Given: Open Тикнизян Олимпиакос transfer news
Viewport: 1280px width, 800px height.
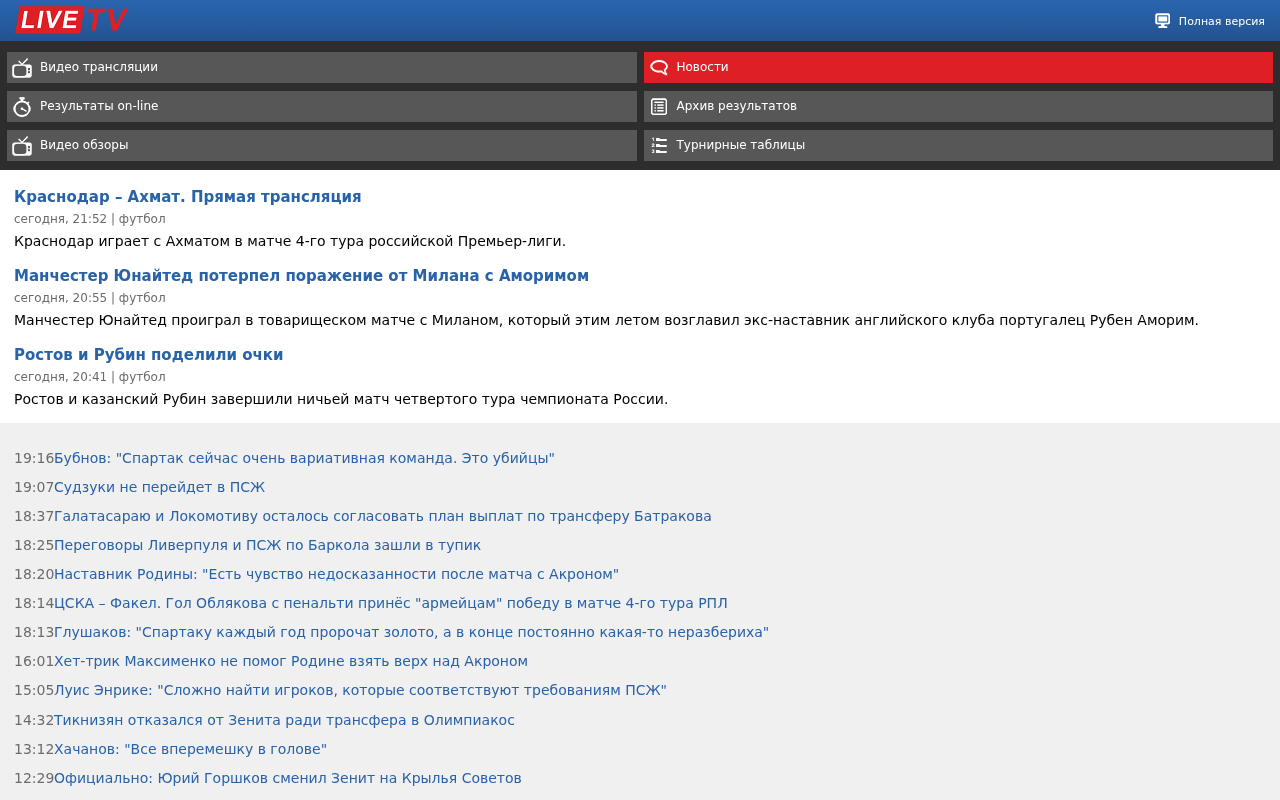Looking at the screenshot, I should click(x=284, y=720).
